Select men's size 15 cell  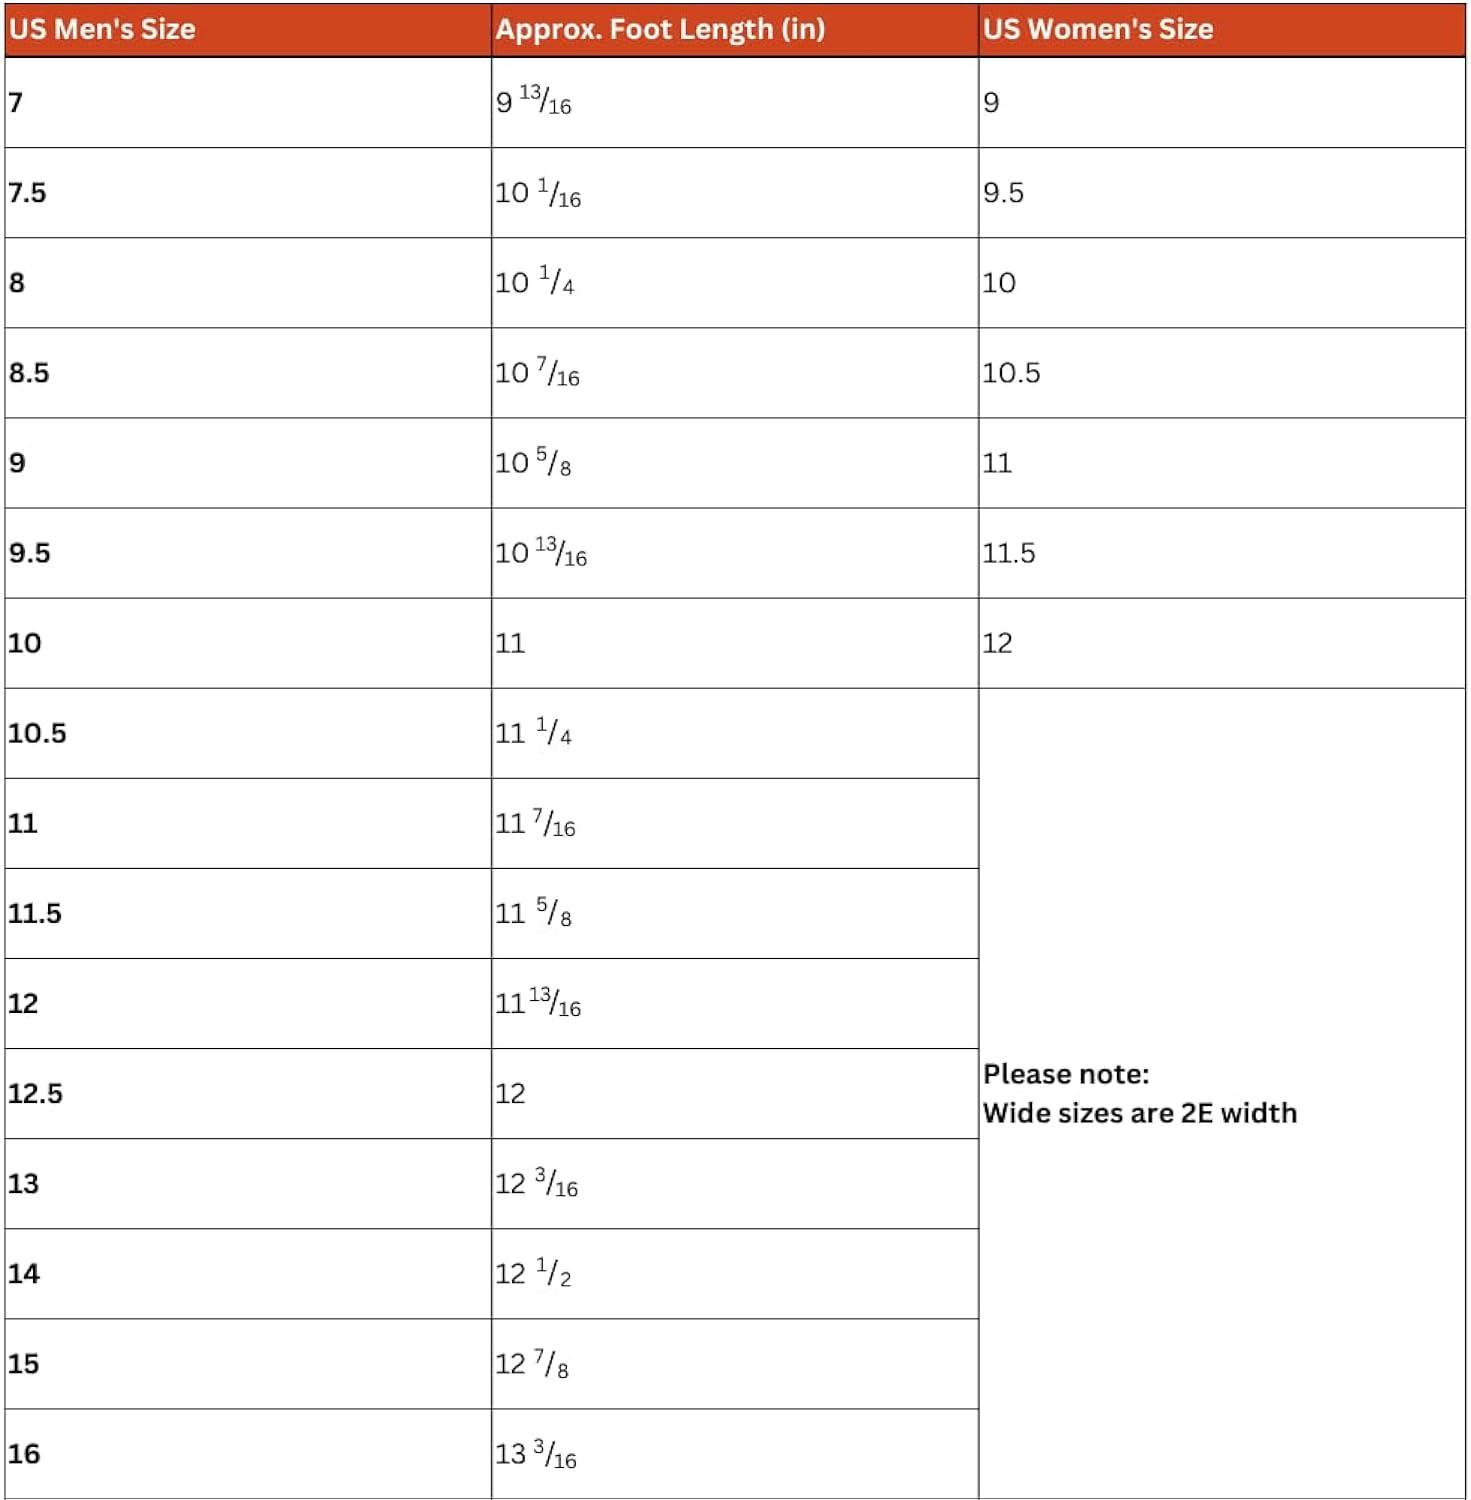point(248,1363)
